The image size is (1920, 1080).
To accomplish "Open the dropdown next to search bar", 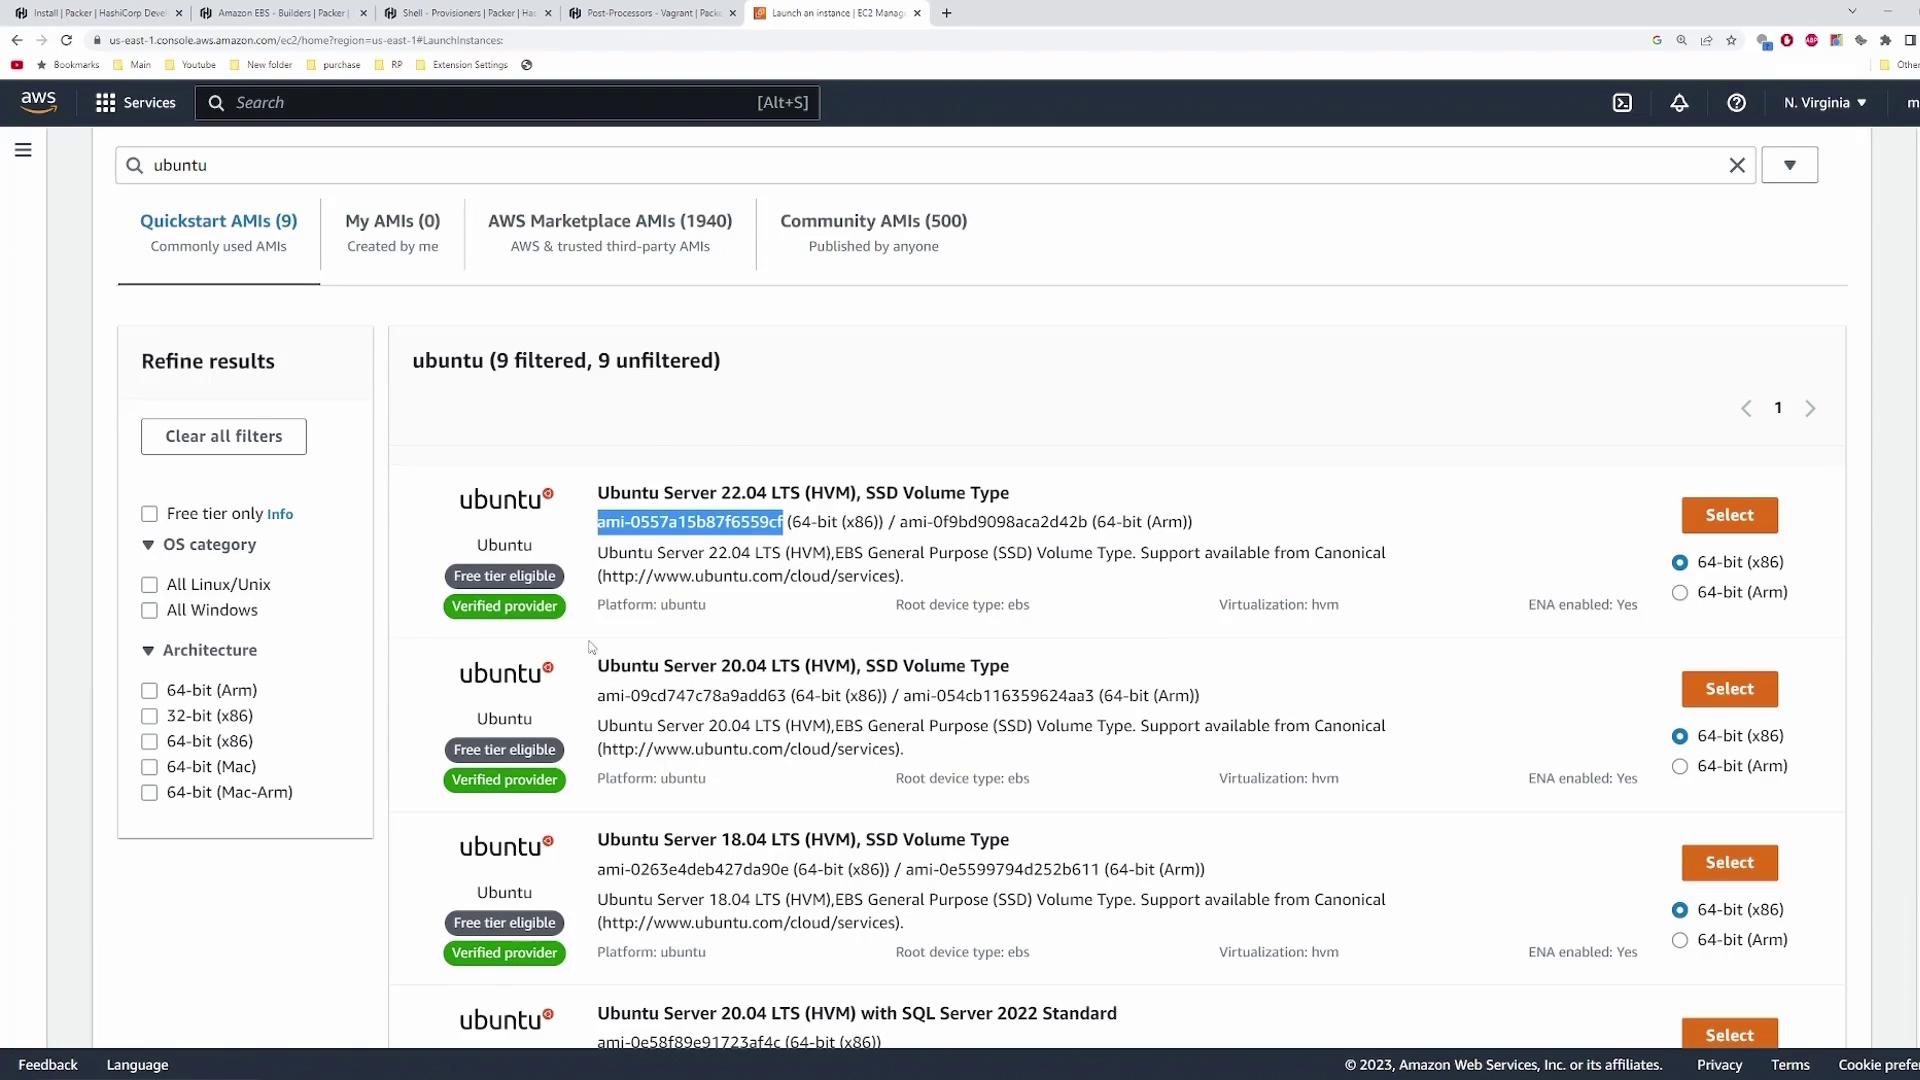I will (x=1789, y=165).
